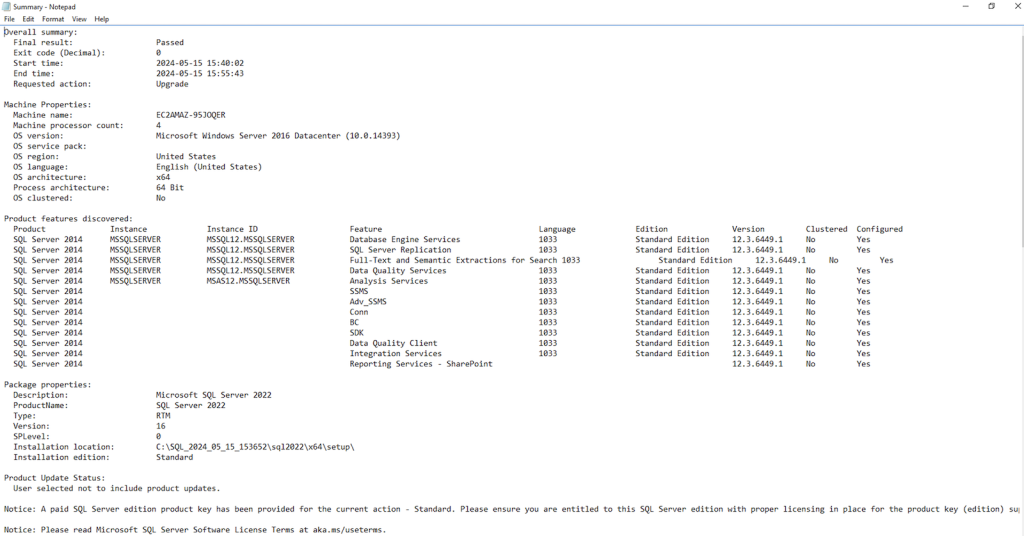Close the Summary Notepad window
Image resolution: width=1024 pixels, height=536 pixels.
point(1016,6)
